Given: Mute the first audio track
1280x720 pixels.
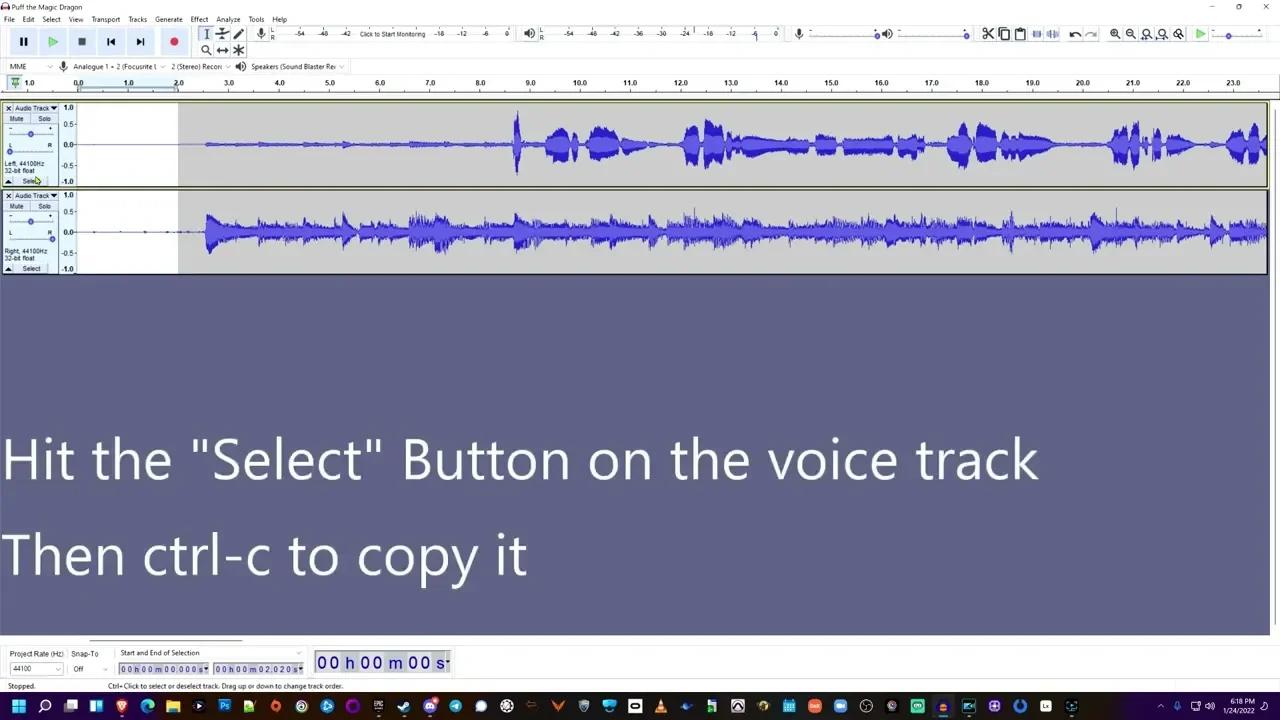Looking at the screenshot, I should point(17,119).
